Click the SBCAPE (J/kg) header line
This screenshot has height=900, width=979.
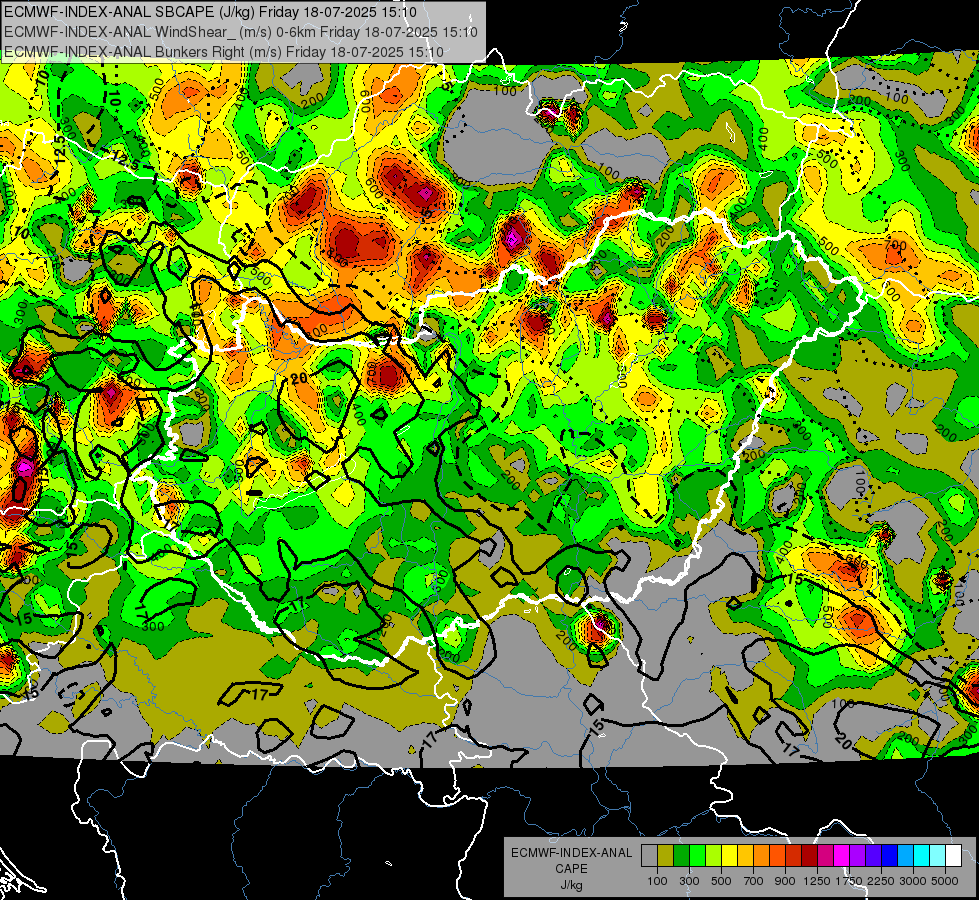tap(210, 12)
